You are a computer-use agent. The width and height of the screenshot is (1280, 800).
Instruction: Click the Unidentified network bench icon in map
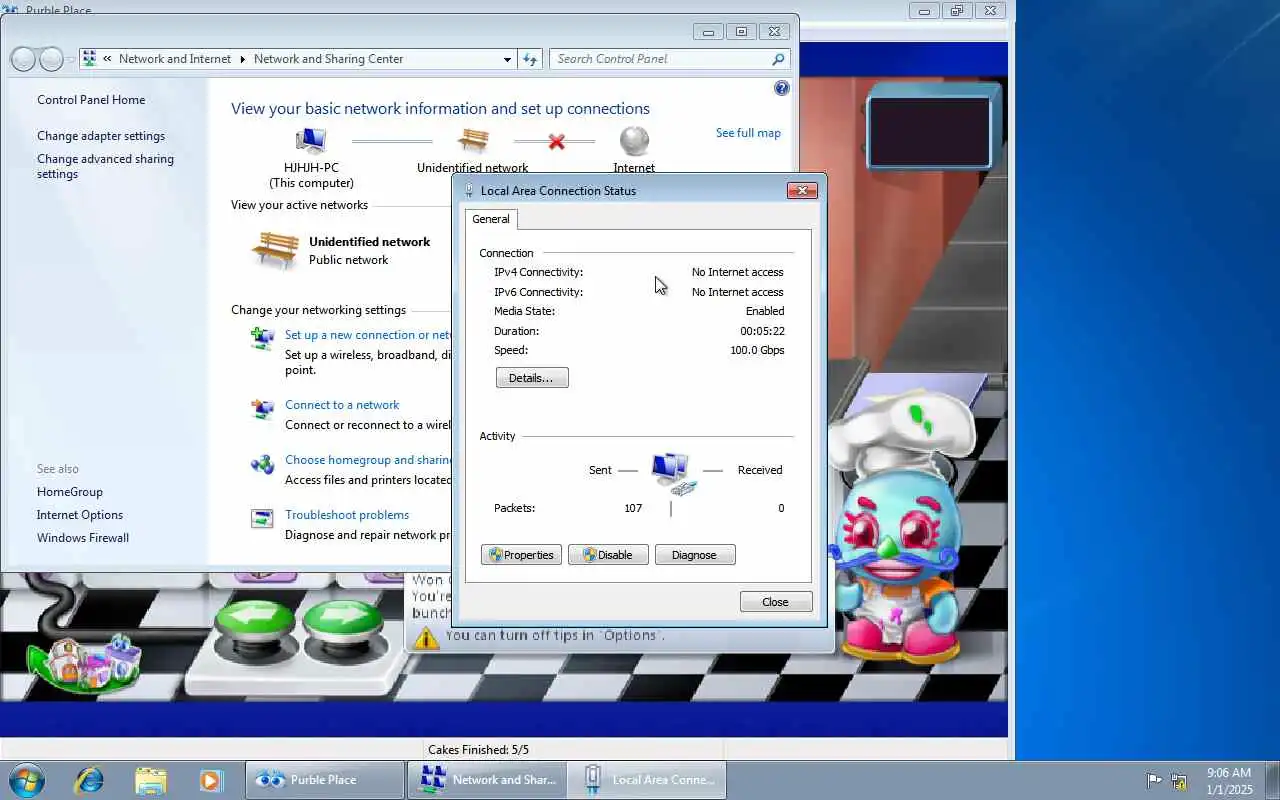click(x=472, y=141)
